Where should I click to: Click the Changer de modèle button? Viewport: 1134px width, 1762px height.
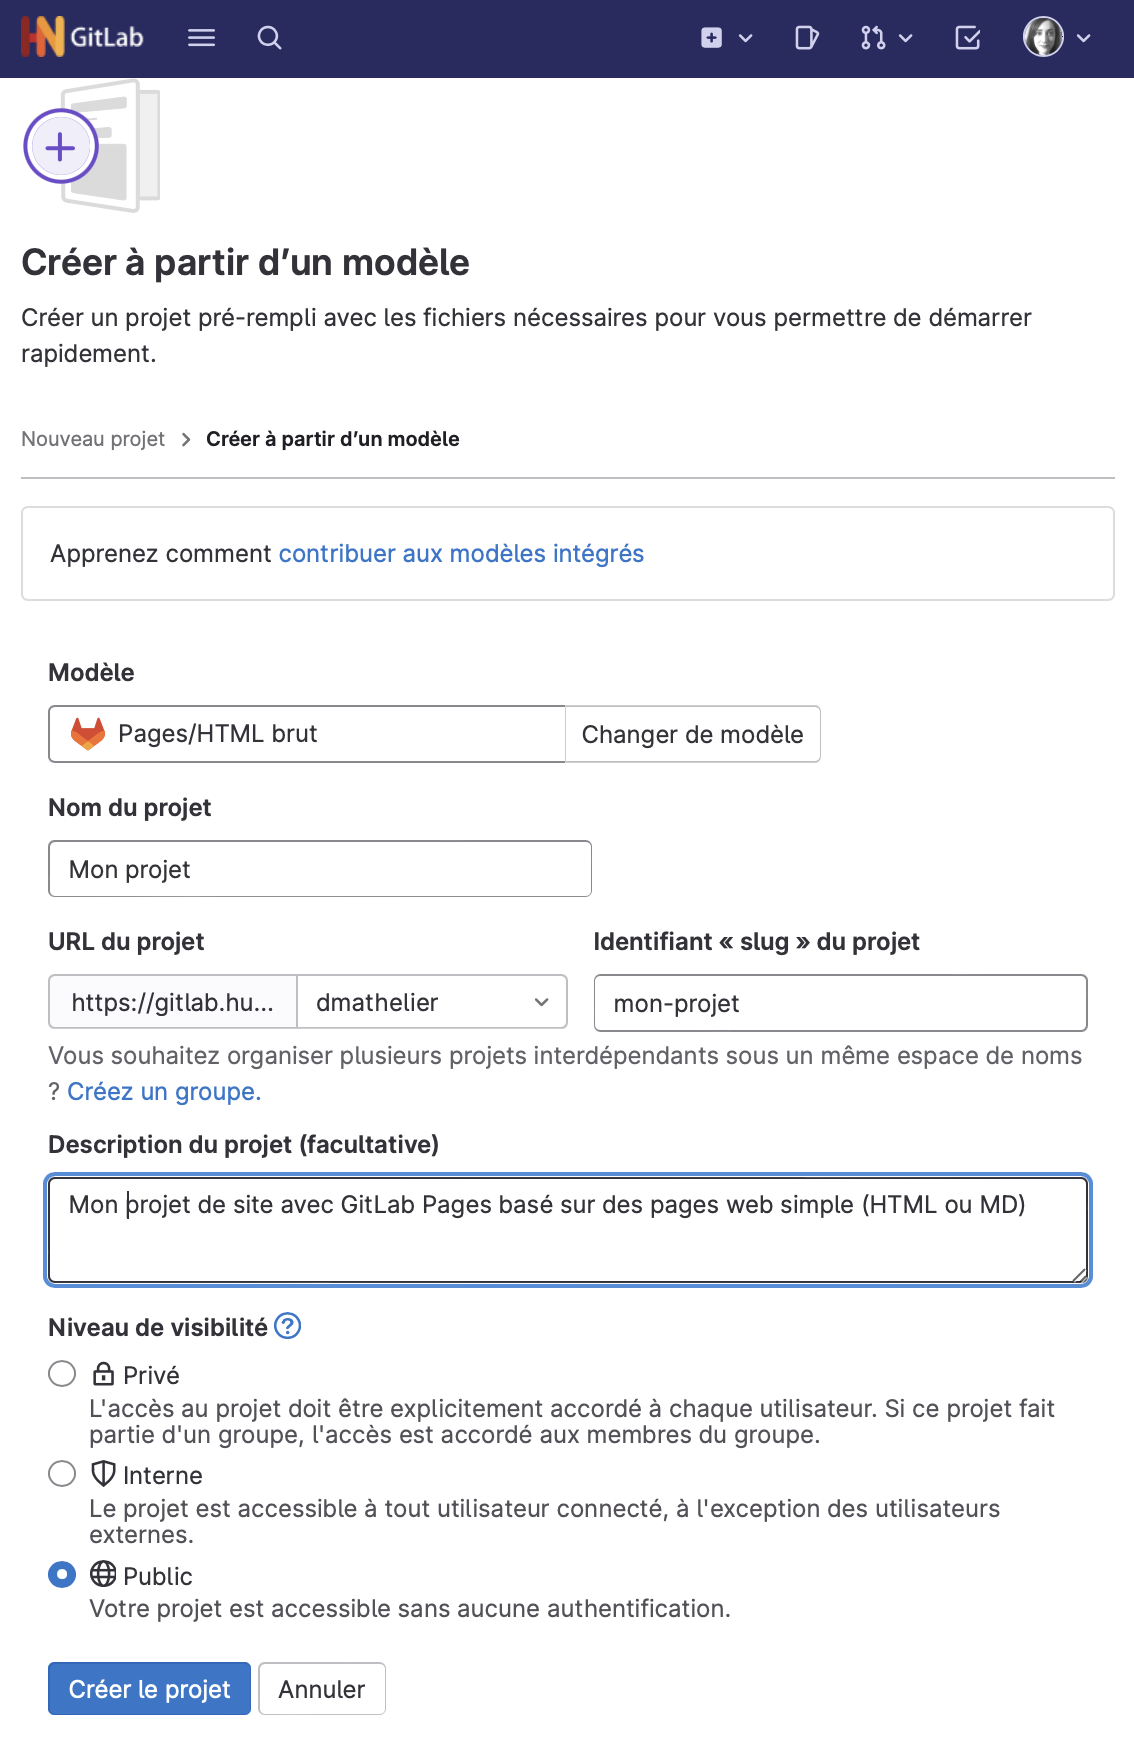pos(692,735)
